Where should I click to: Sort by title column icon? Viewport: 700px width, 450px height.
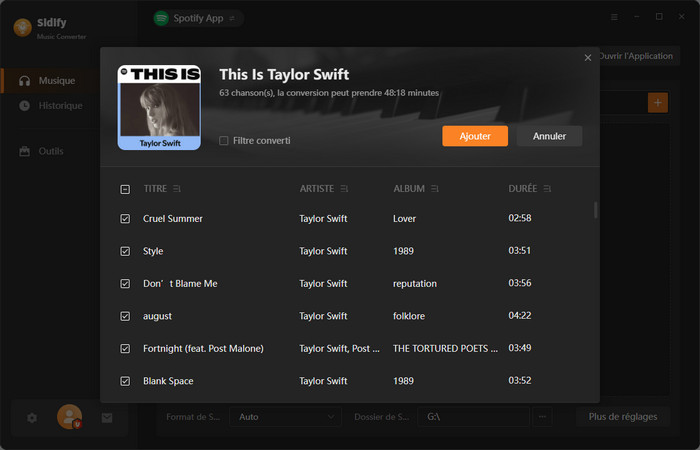click(177, 189)
